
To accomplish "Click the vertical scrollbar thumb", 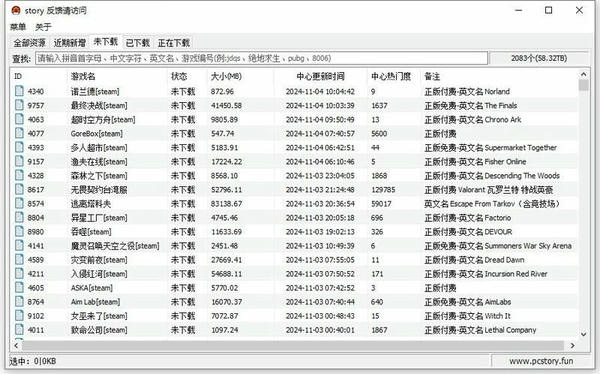I will point(584,85).
